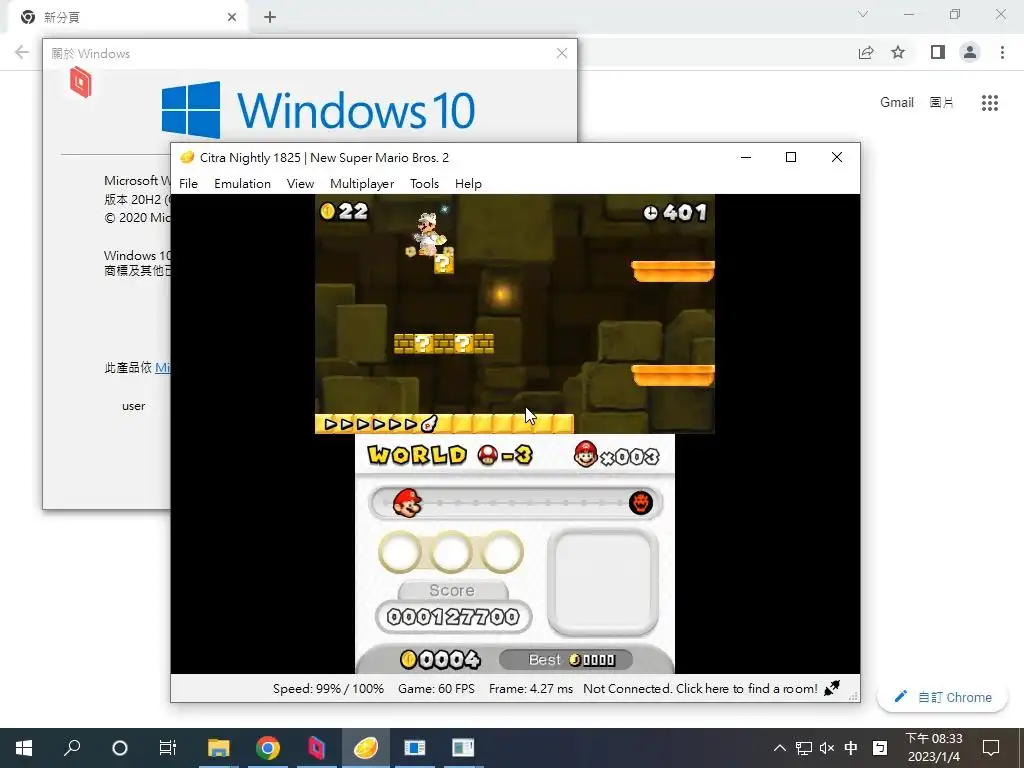Open the Multiplayer menu in Citra
The image size is (1024, 768).
click(362, 184)
